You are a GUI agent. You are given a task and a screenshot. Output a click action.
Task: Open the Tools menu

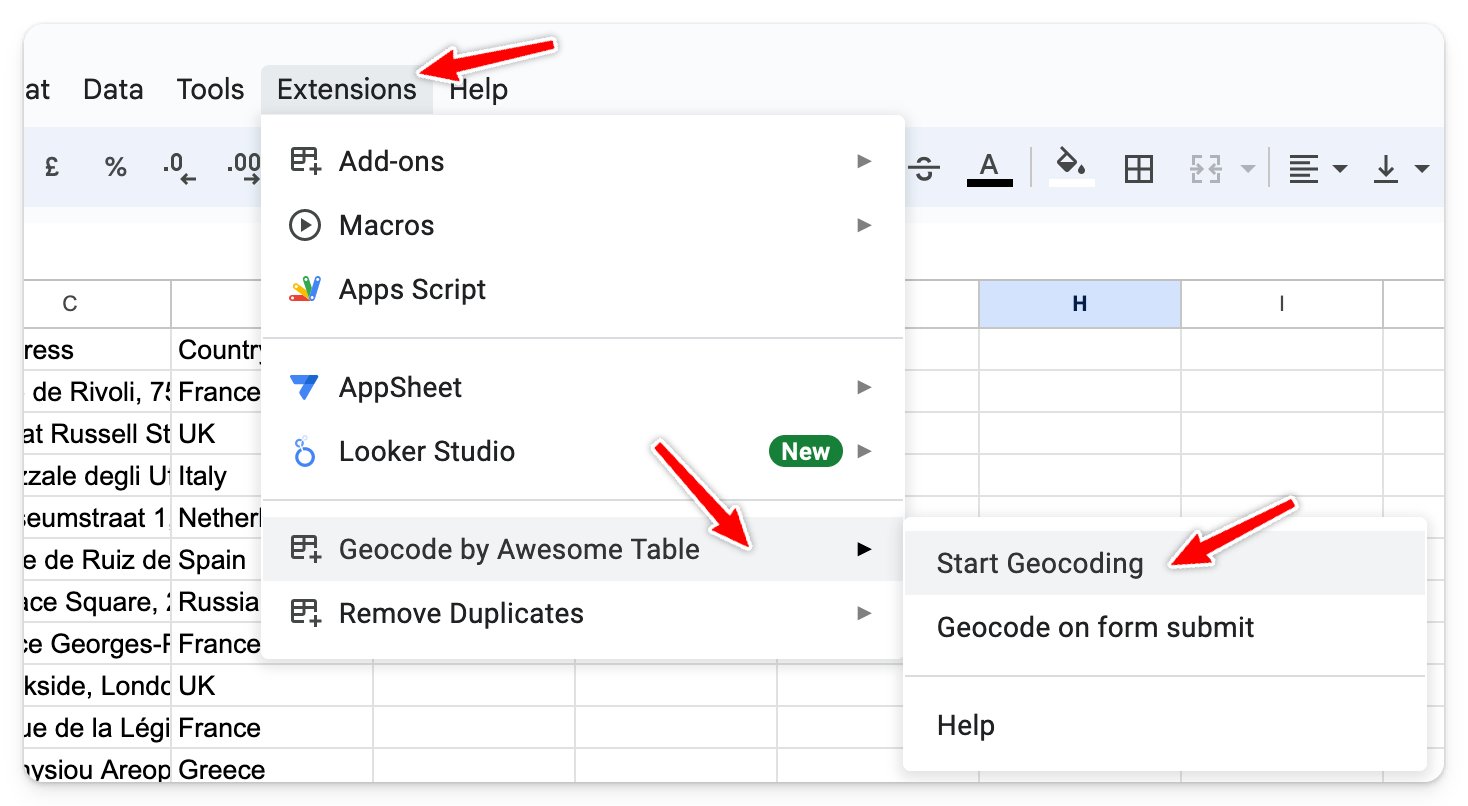[210, 89]
